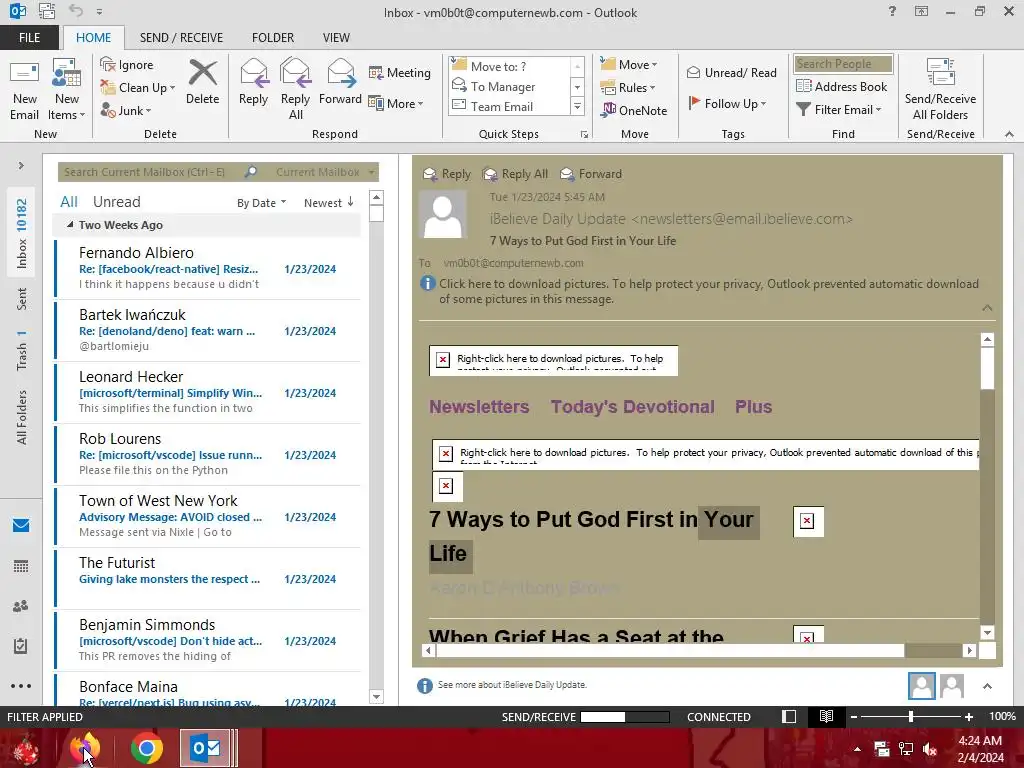Click the Search People field
The height and width of the screenshot is (768, 1024).
pos(843,63)
